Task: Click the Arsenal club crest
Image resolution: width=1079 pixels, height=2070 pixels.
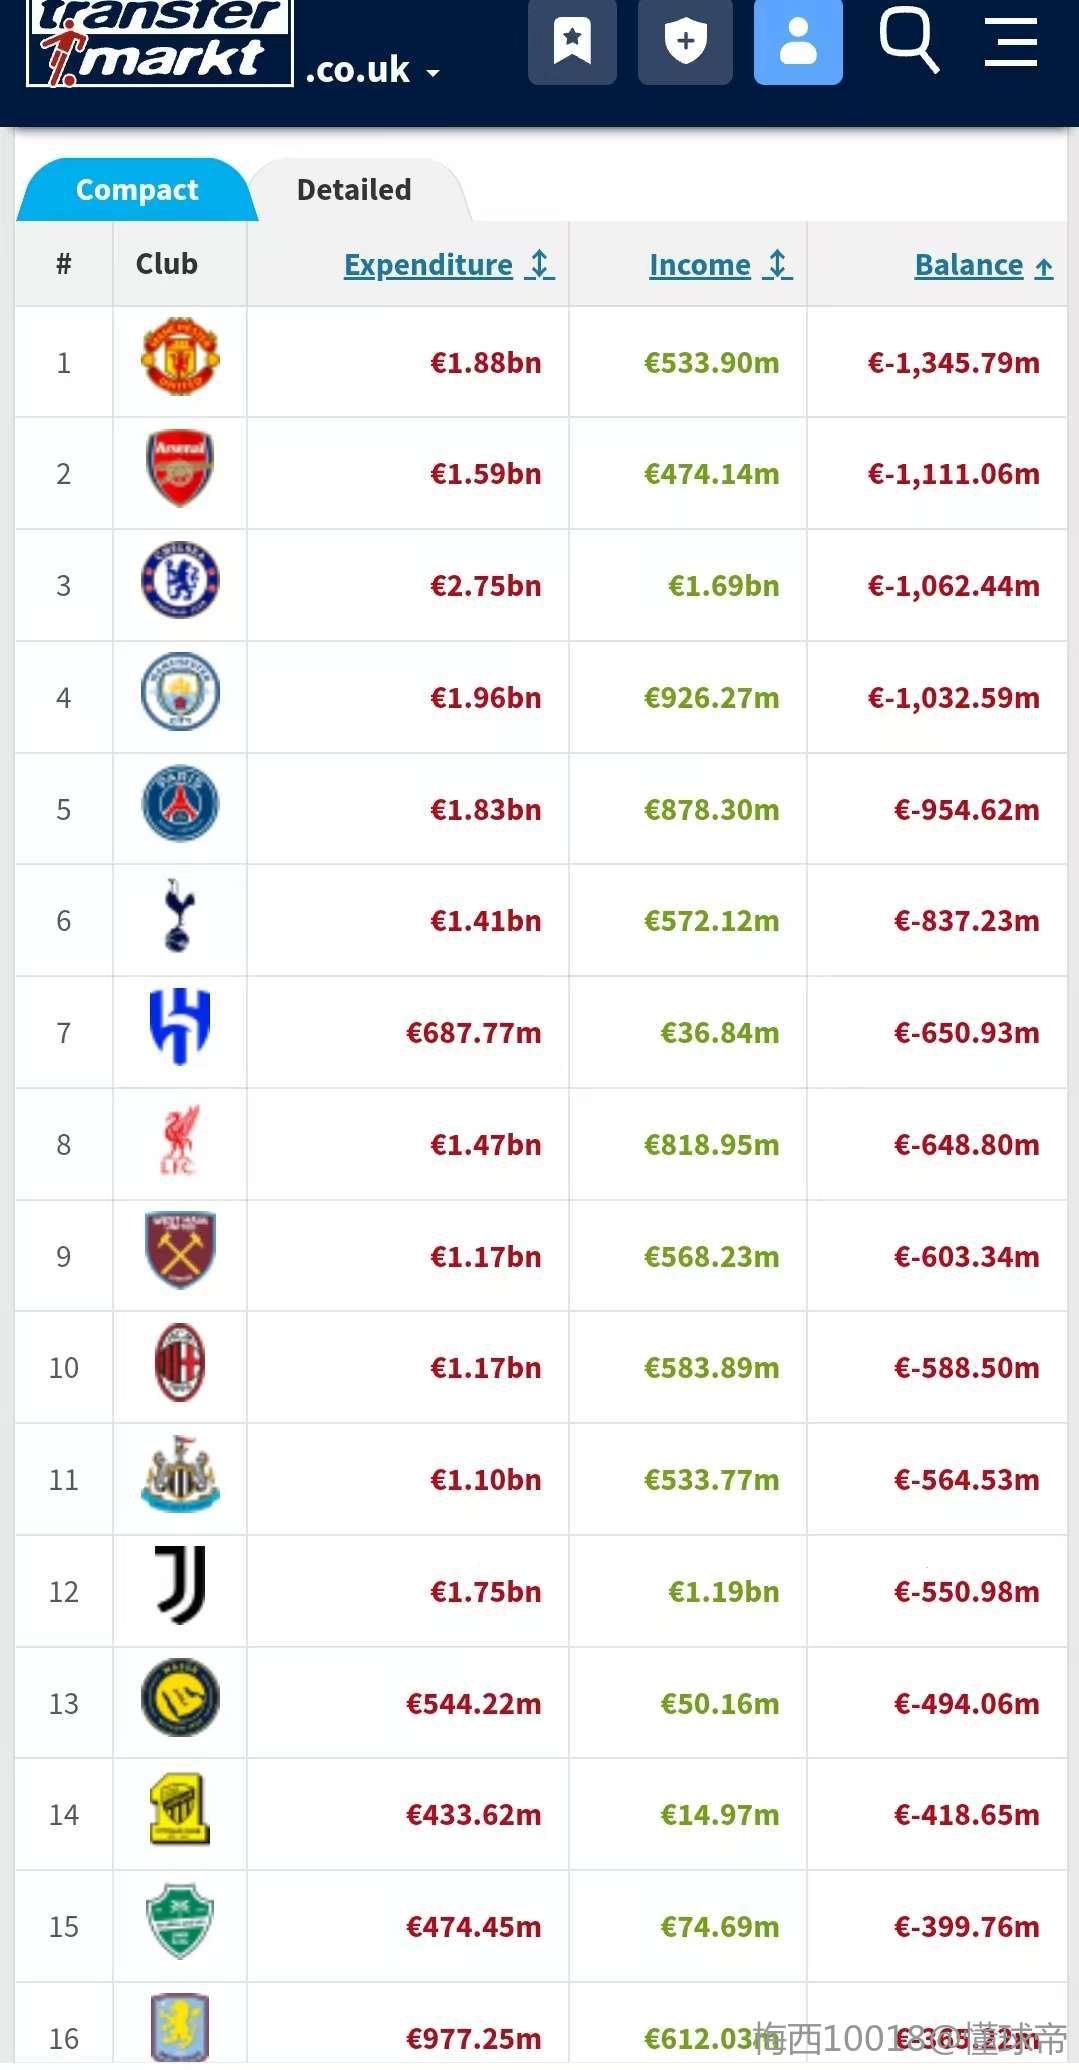Action: (x=180, y=469)
